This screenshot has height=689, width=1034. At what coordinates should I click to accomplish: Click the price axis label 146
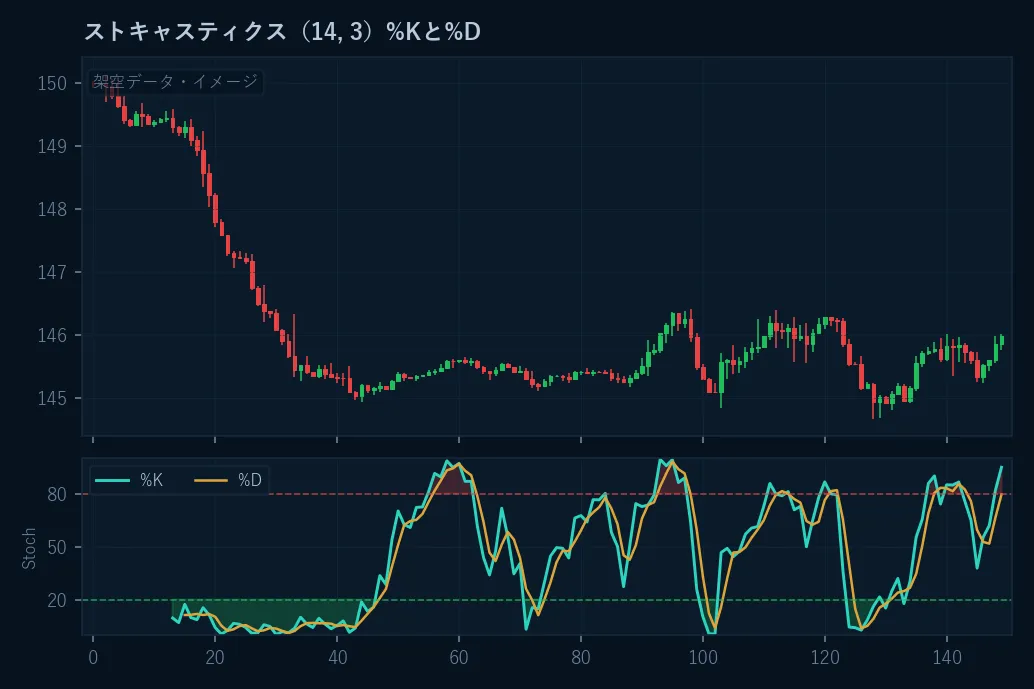[52, 336]
